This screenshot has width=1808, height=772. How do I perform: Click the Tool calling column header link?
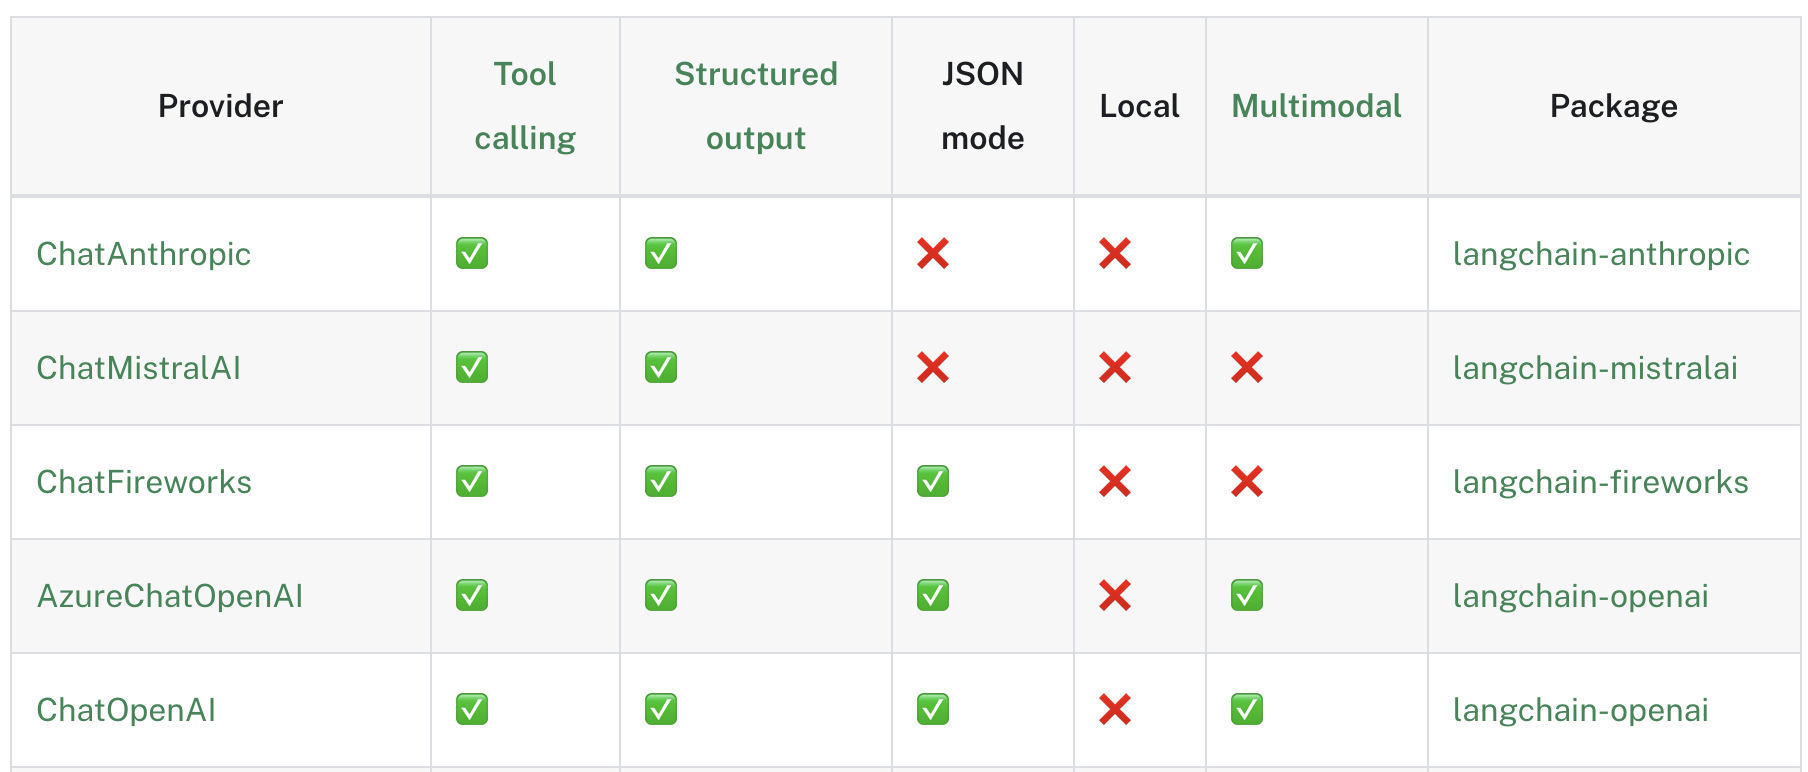pyautogui.click(x=525, y=106)
